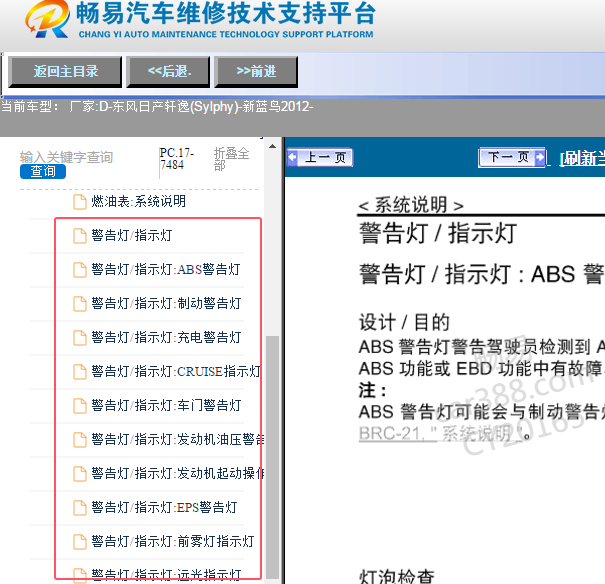Screen dimensions: 605x584
Task: Click the < 系统说明 > section header
Action: point(411,204)
